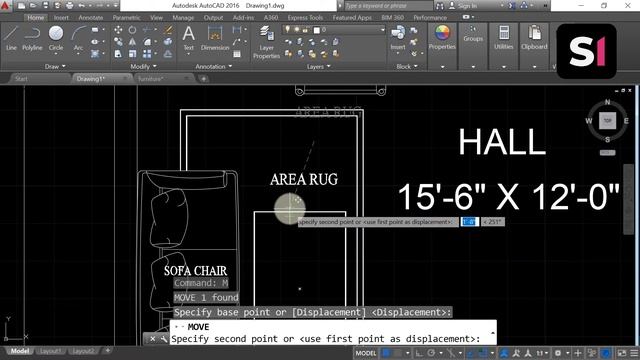Select the Scale tool in Modify panel
This screenshot has height=360, width=640.
click(132, 53)
